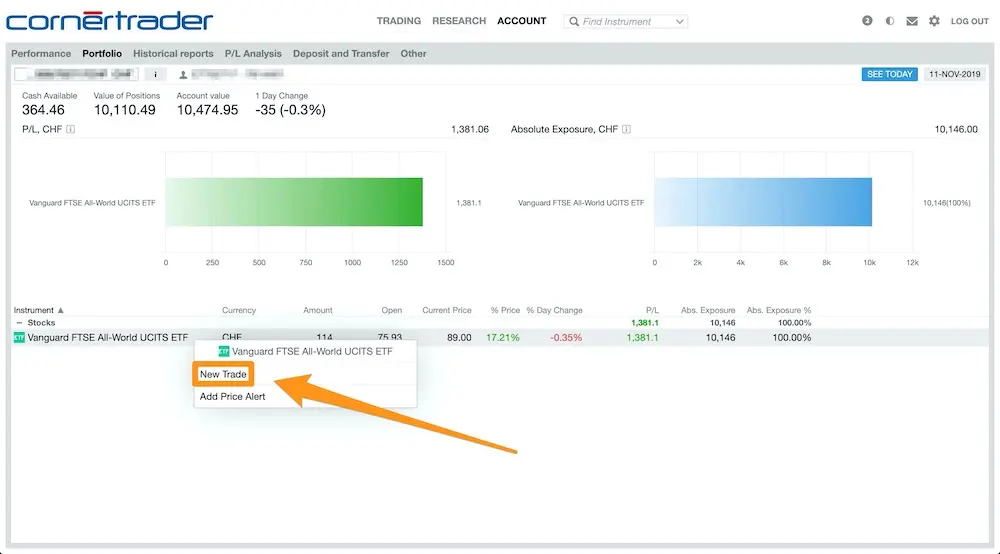Switch to the Portfolio tab
The image size is (1000, 554).
102,54
